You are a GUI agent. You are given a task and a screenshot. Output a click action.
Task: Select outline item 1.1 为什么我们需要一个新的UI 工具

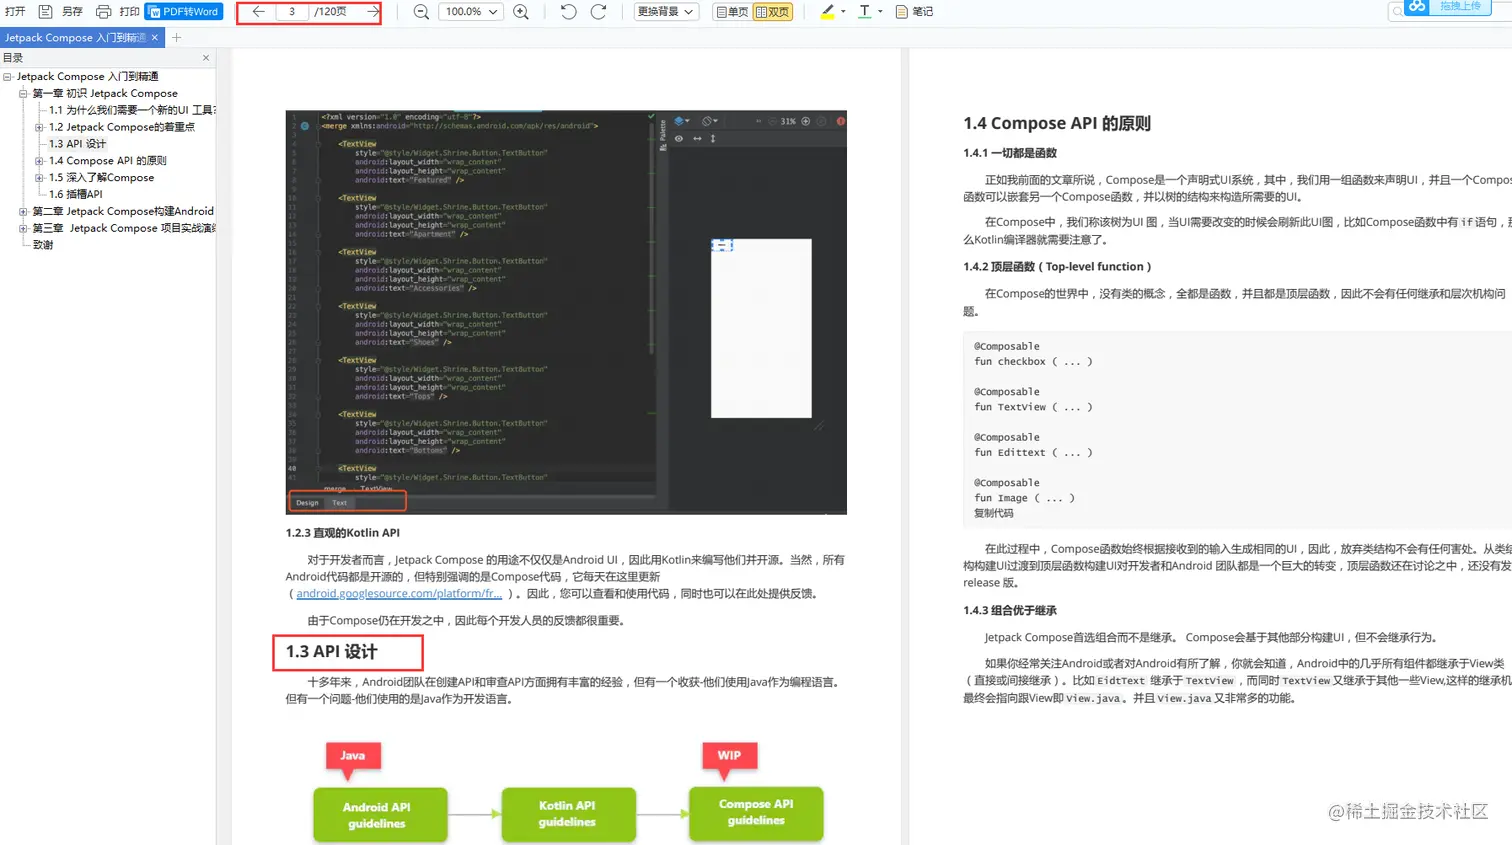click(x=132, y=110)
